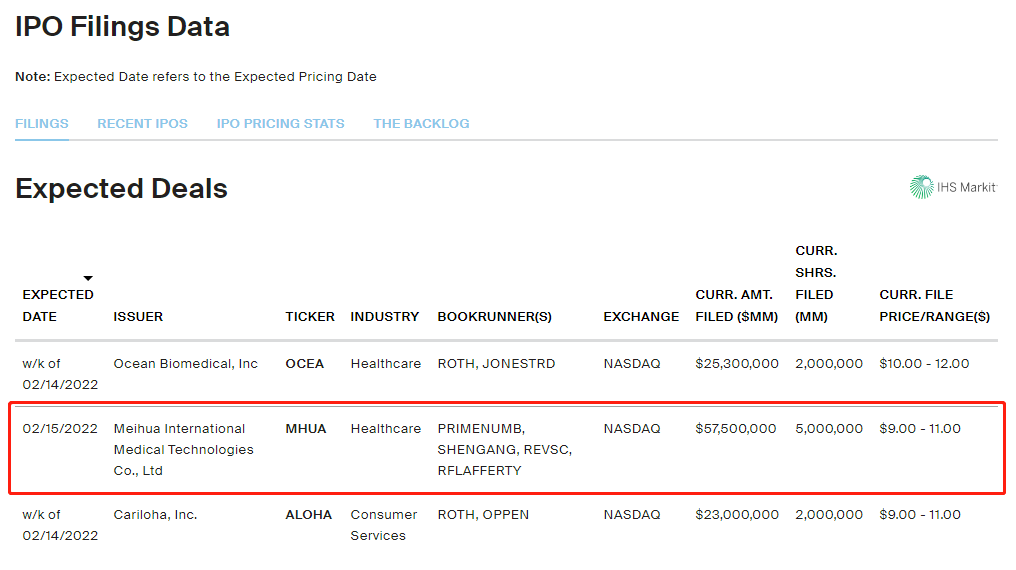Sort by Ticker column header
This screenshot has width=1016, height=570.
point(310,317)
